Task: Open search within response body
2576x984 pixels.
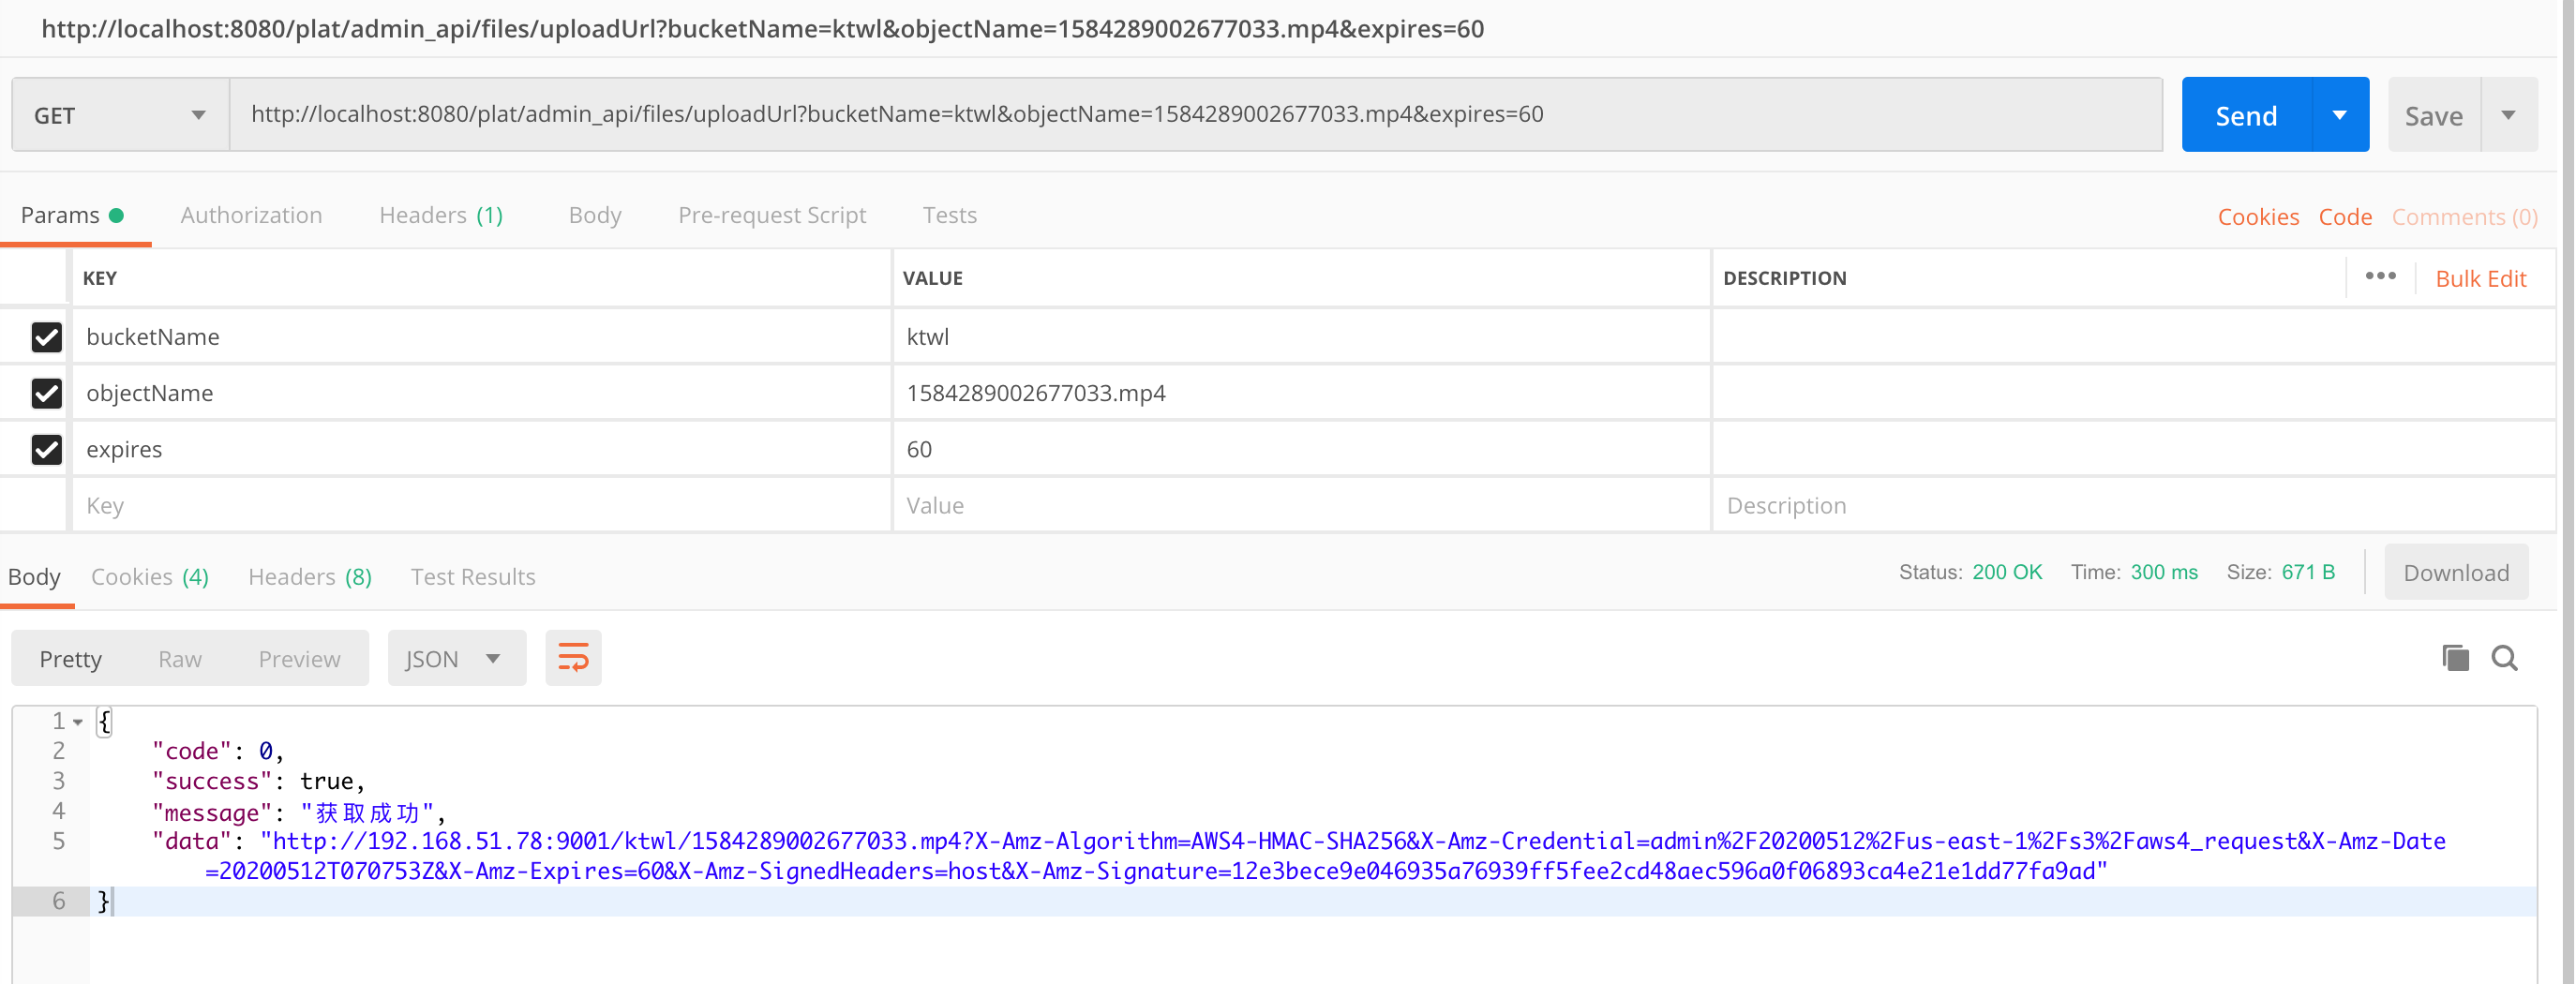Action: point(2506,658)
